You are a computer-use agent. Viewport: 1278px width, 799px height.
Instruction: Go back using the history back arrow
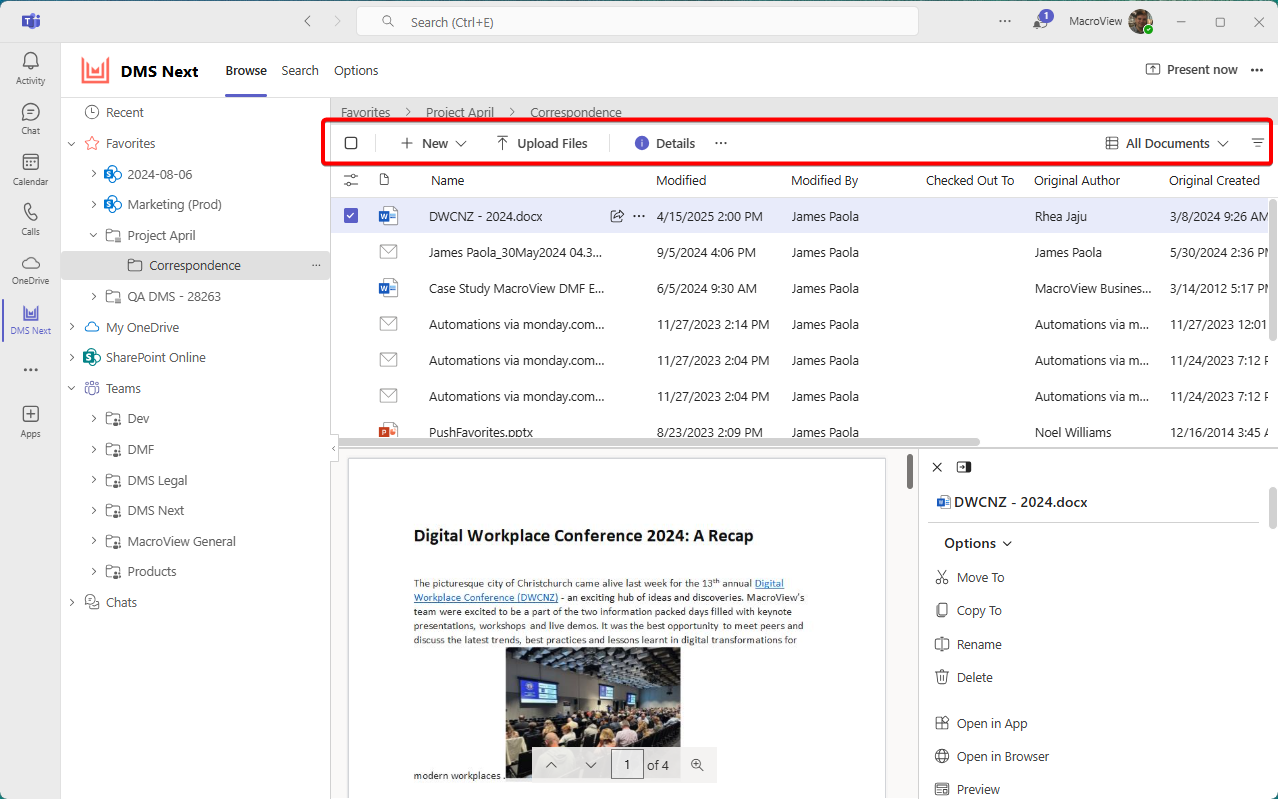(308, 21)
